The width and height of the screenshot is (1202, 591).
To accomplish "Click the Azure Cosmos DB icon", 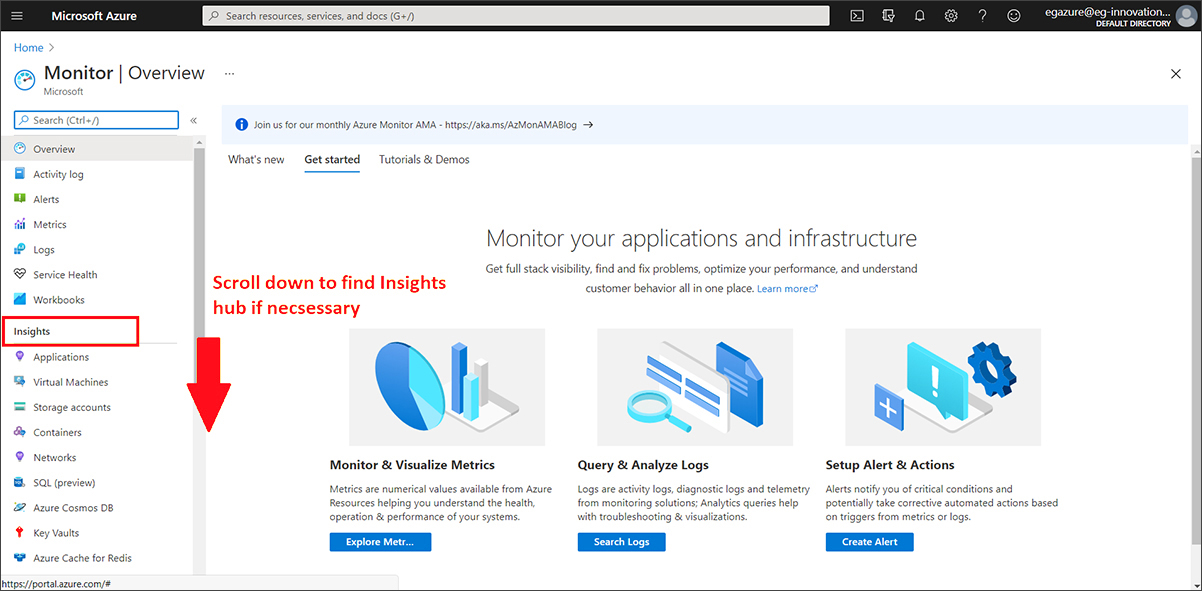I will [20, 508].
